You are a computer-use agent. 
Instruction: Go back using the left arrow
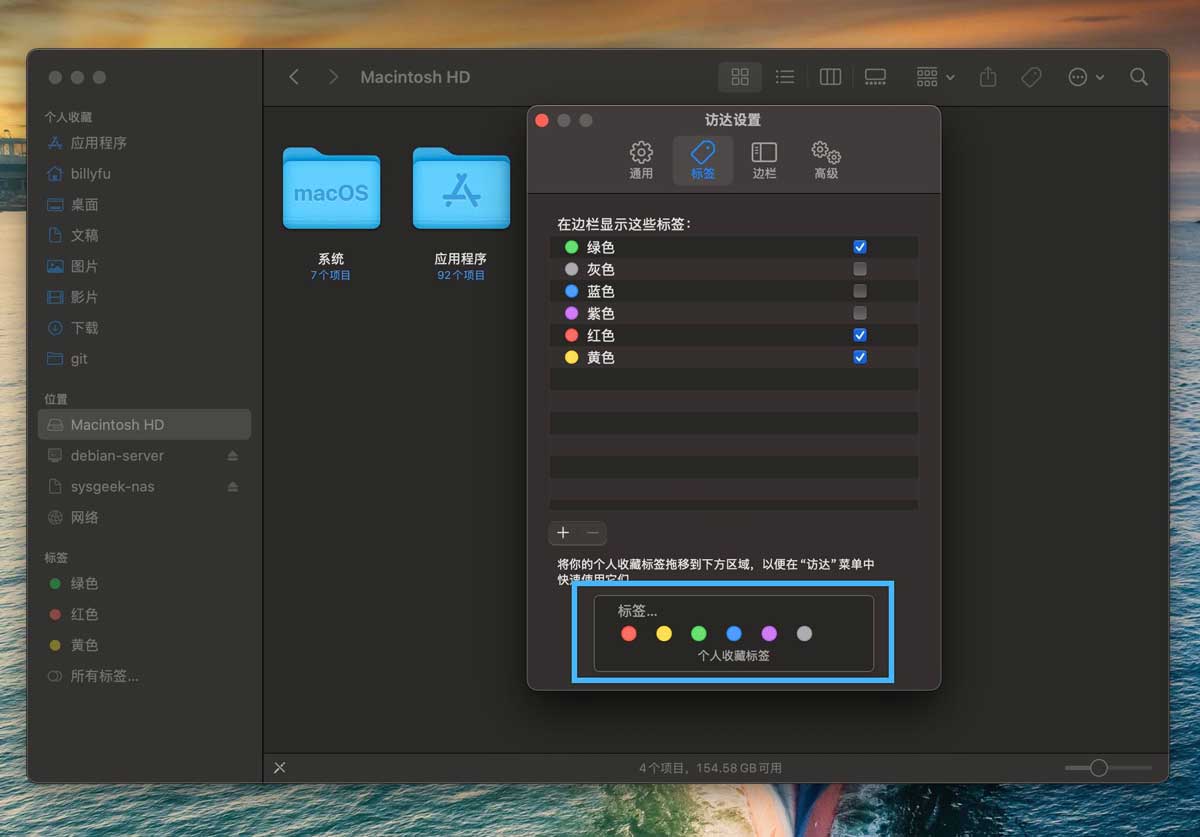point(294,77)
